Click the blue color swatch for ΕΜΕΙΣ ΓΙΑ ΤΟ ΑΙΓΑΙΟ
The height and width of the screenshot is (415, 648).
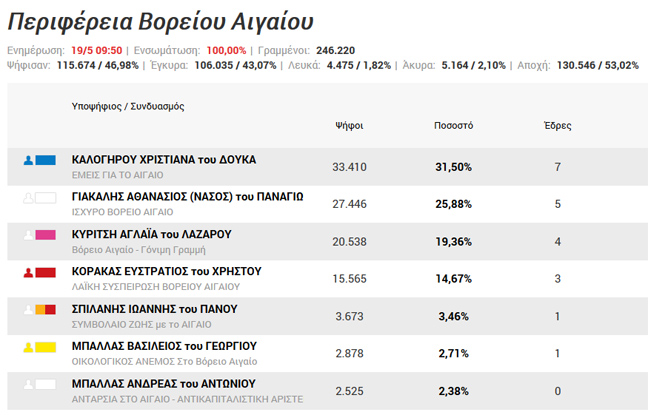pos(46,160)
